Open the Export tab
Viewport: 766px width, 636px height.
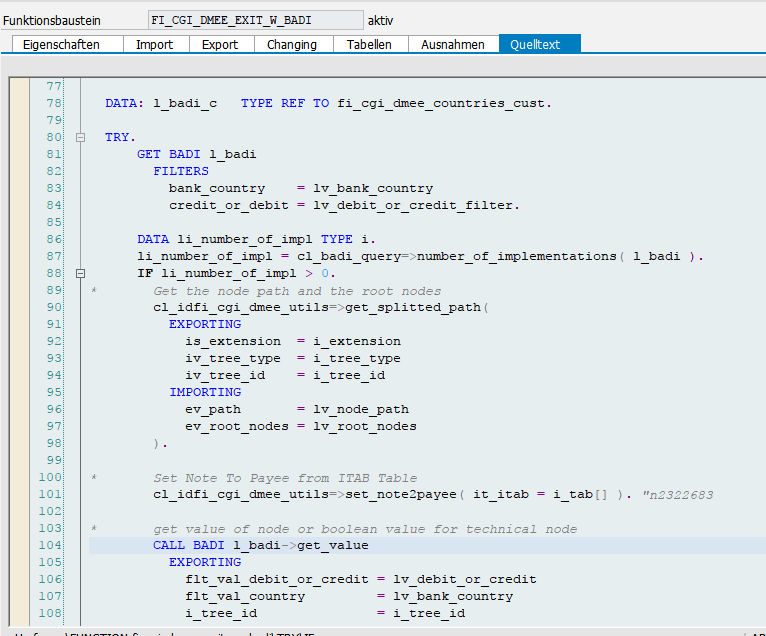(x=220, y=44)
